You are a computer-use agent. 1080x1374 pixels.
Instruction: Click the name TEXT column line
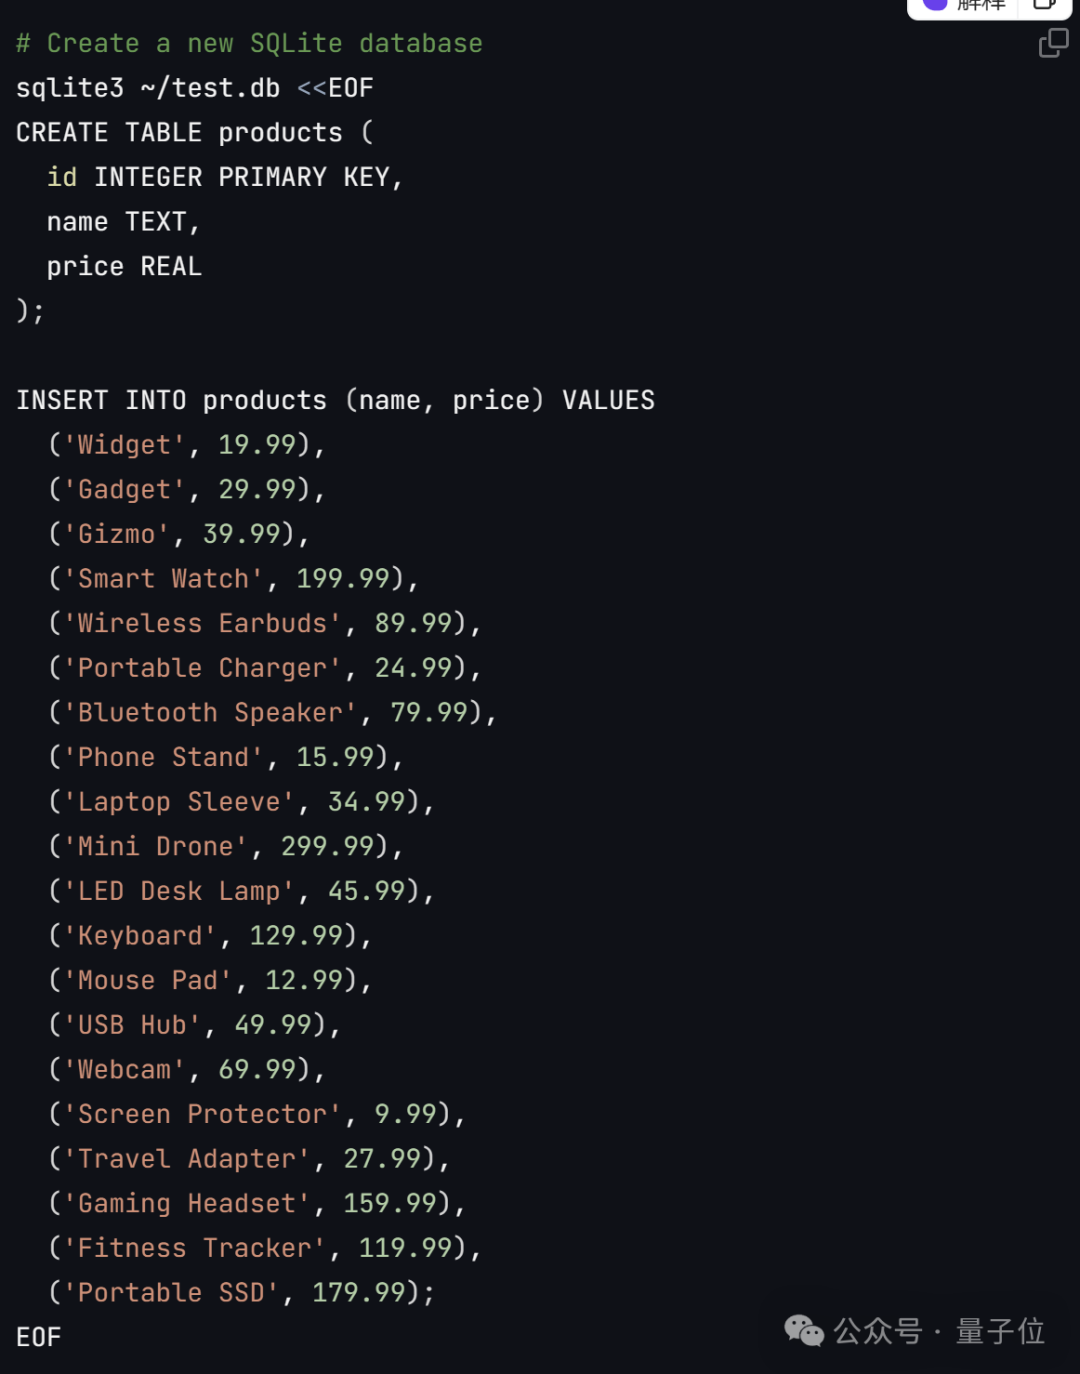tap(123, 221)
